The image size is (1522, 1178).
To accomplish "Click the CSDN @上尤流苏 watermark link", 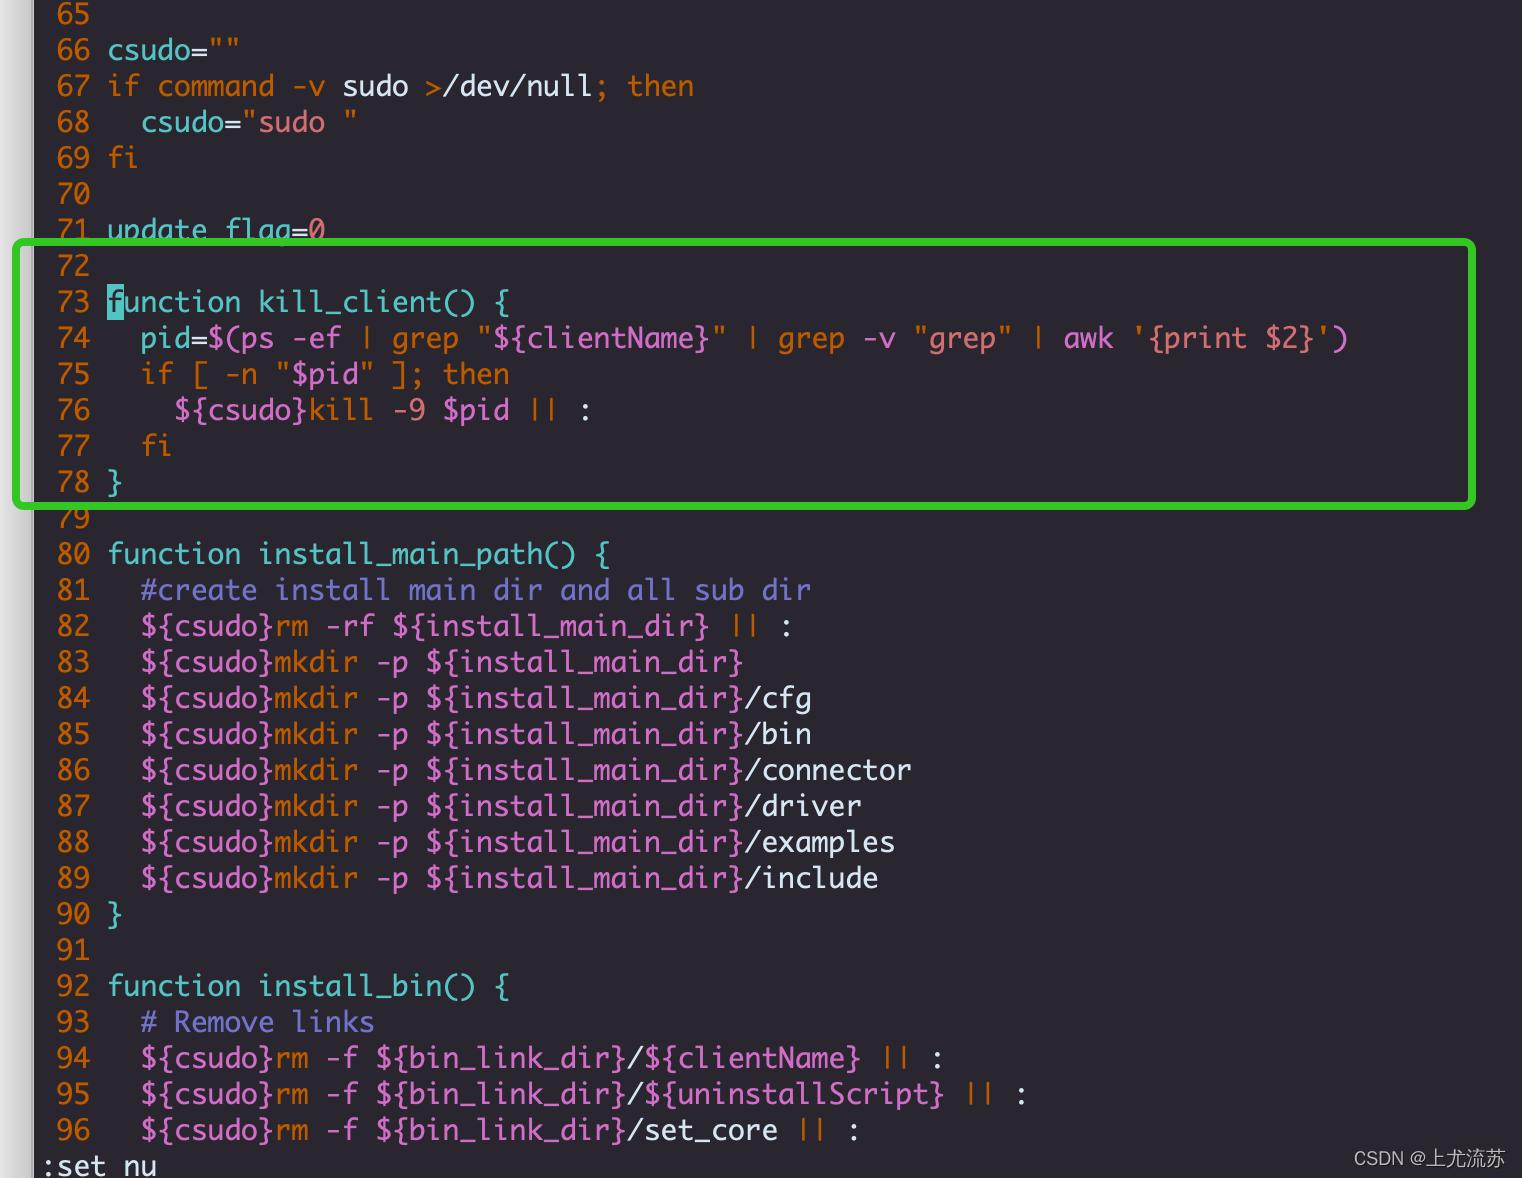I will coord(1428,1157).
